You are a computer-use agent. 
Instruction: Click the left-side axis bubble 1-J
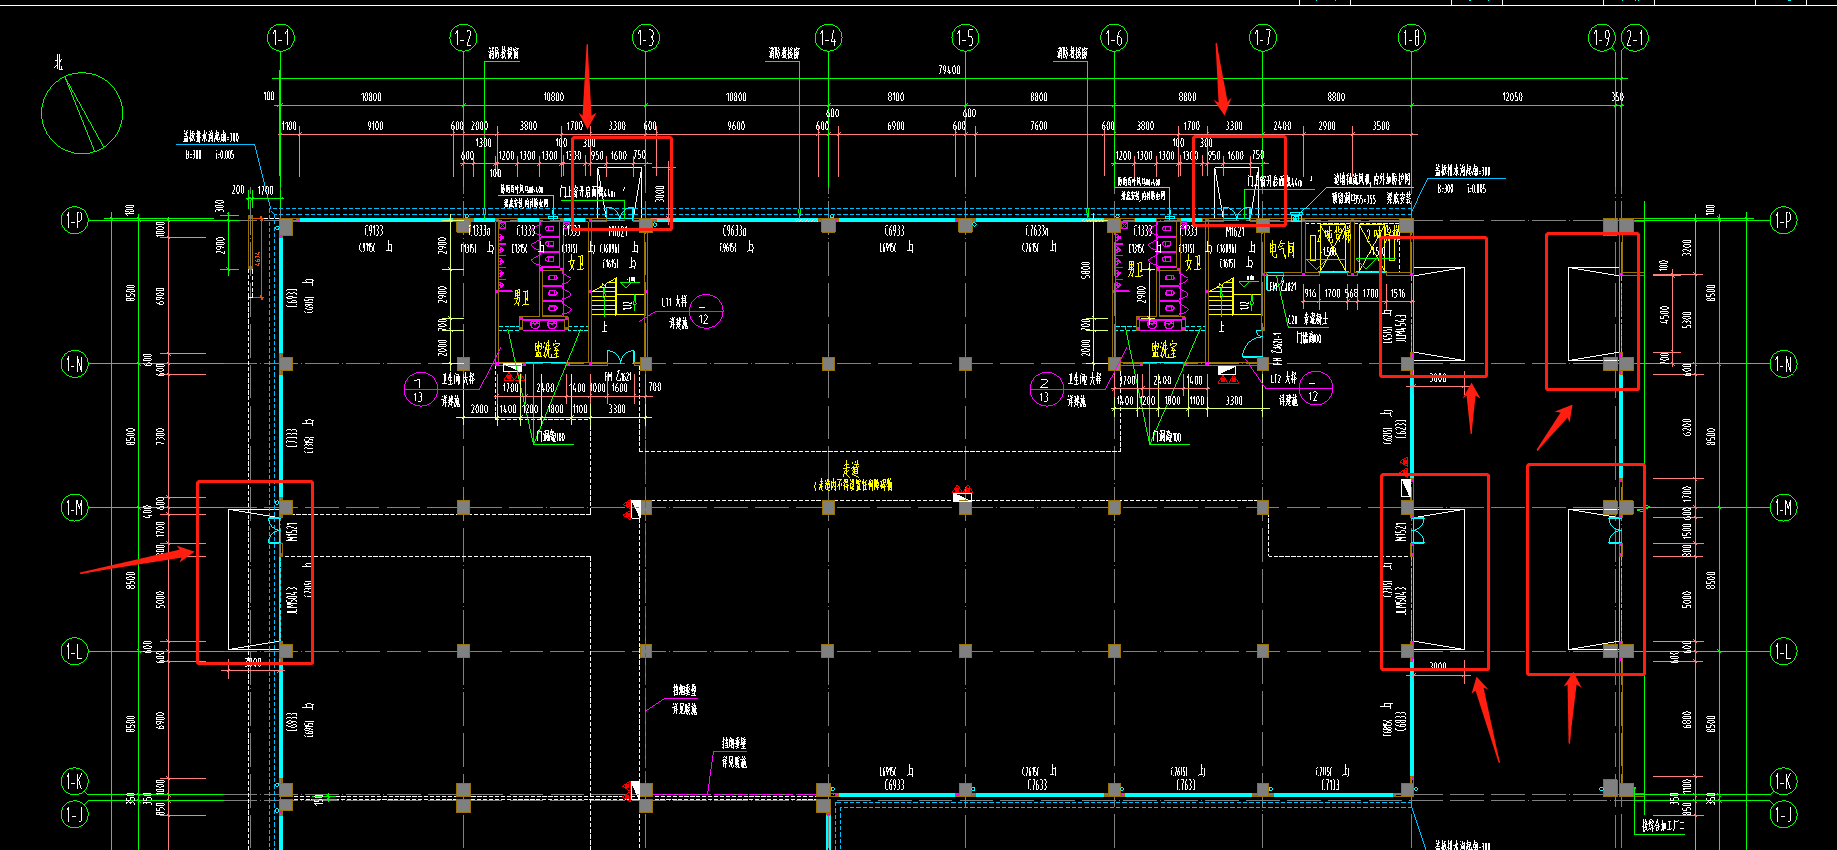(75, 813)
